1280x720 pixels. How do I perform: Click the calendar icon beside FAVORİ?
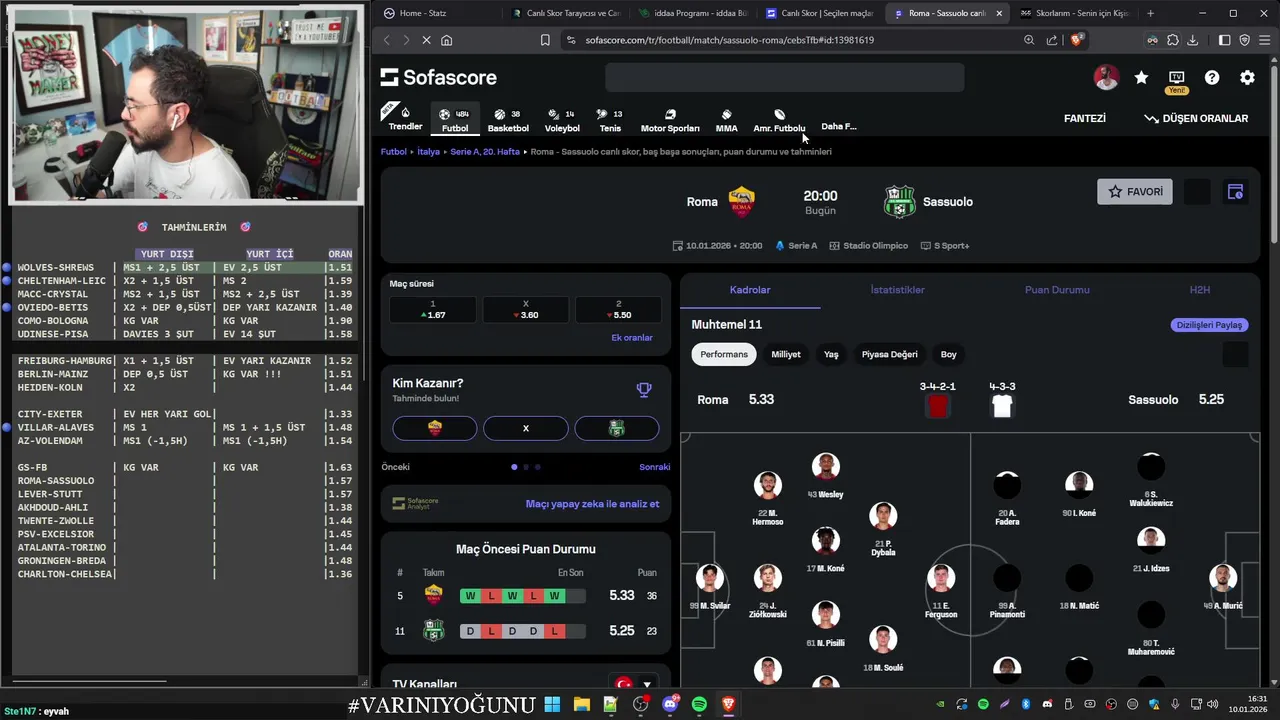tap(1235, 192)
